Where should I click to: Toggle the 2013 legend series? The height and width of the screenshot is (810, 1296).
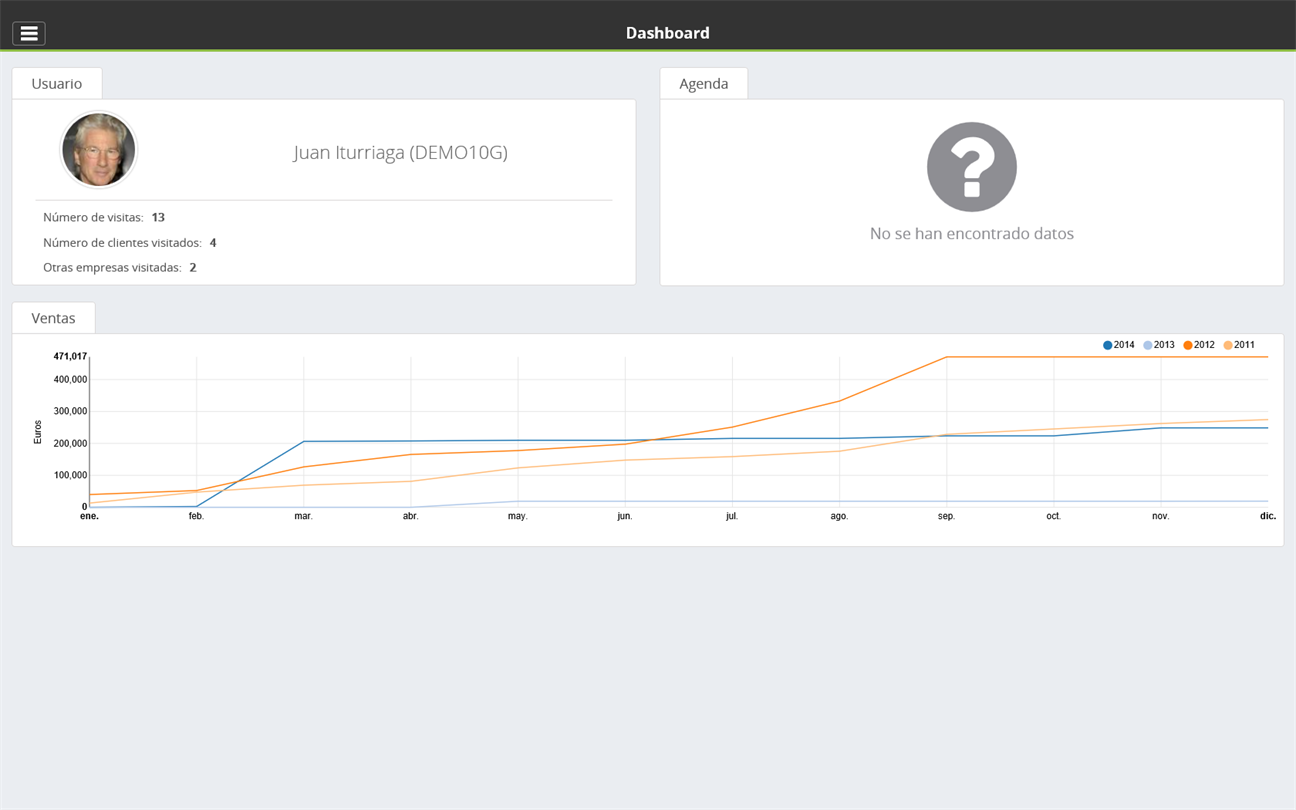(1159, 345)
